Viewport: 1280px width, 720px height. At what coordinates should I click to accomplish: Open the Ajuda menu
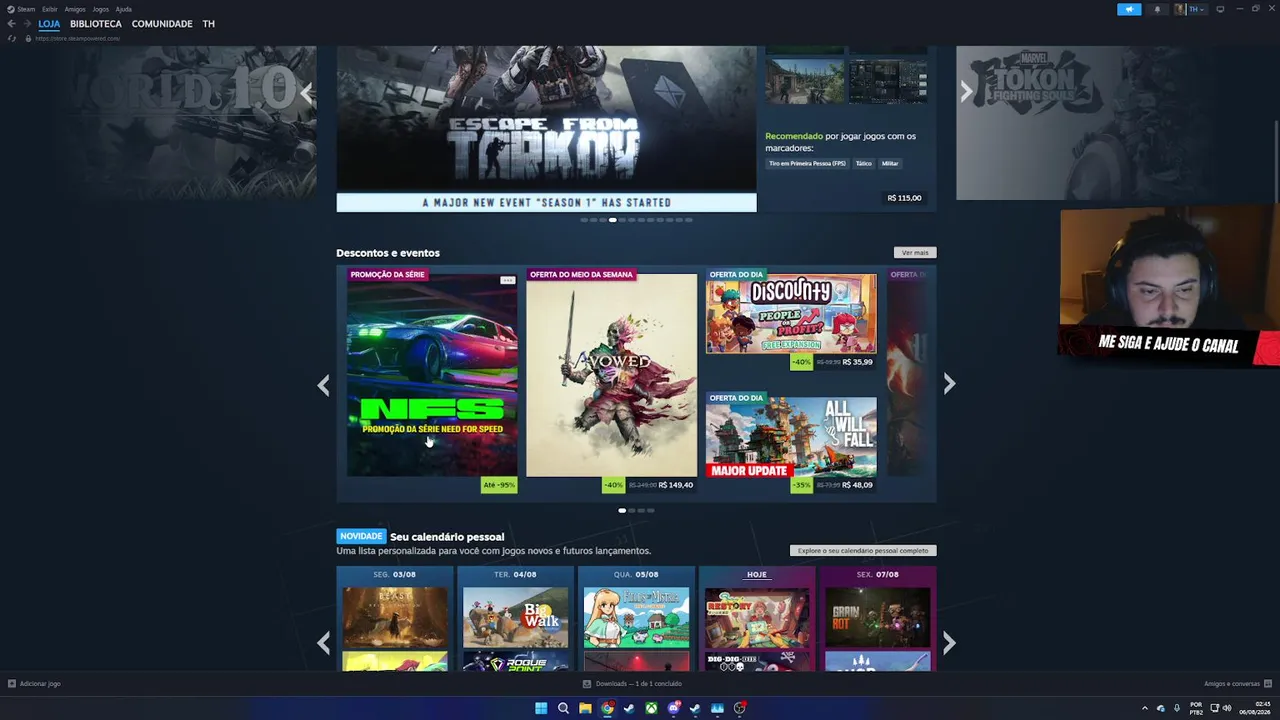point(123,9)
